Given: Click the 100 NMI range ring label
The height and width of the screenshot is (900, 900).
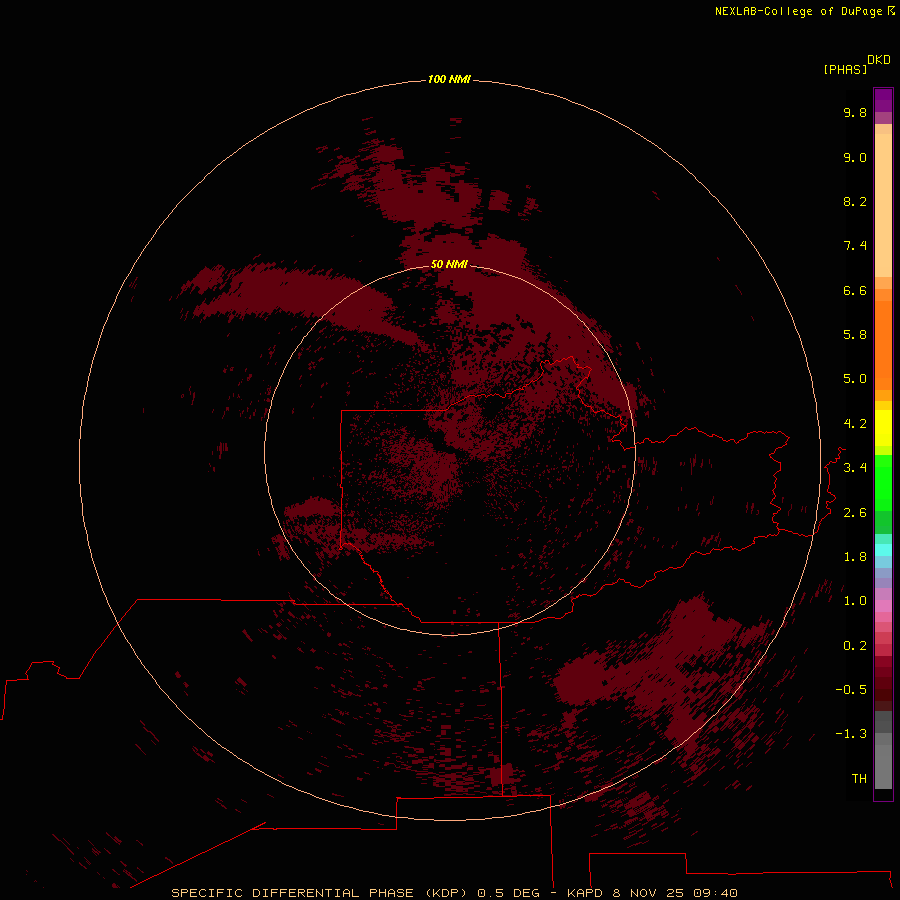Looking at the screenshot, I should pyautogui.click(x=449, y=79).
